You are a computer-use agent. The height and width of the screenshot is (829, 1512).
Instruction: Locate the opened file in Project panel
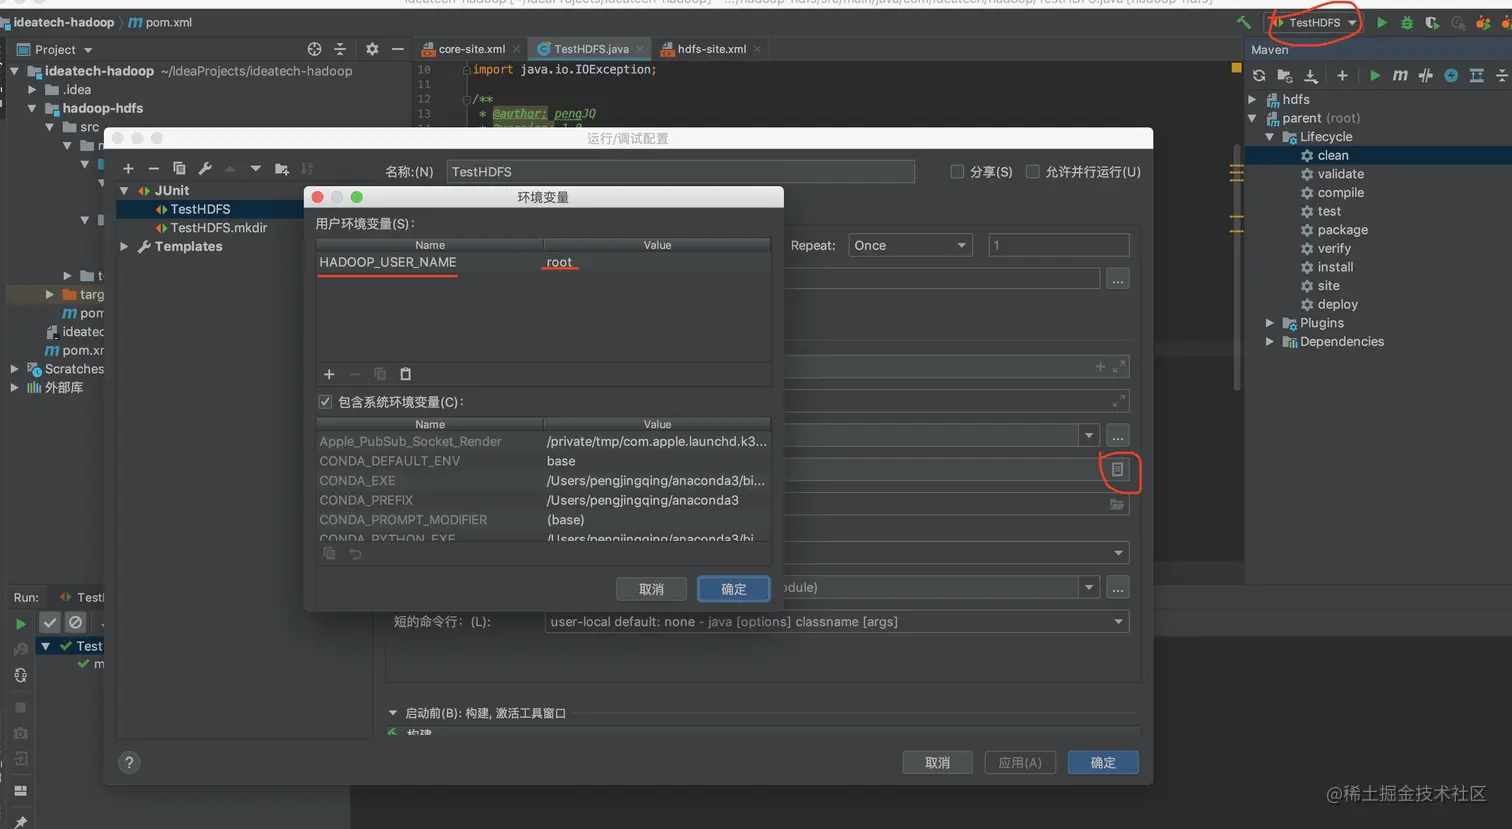click(x=314, y=49)
